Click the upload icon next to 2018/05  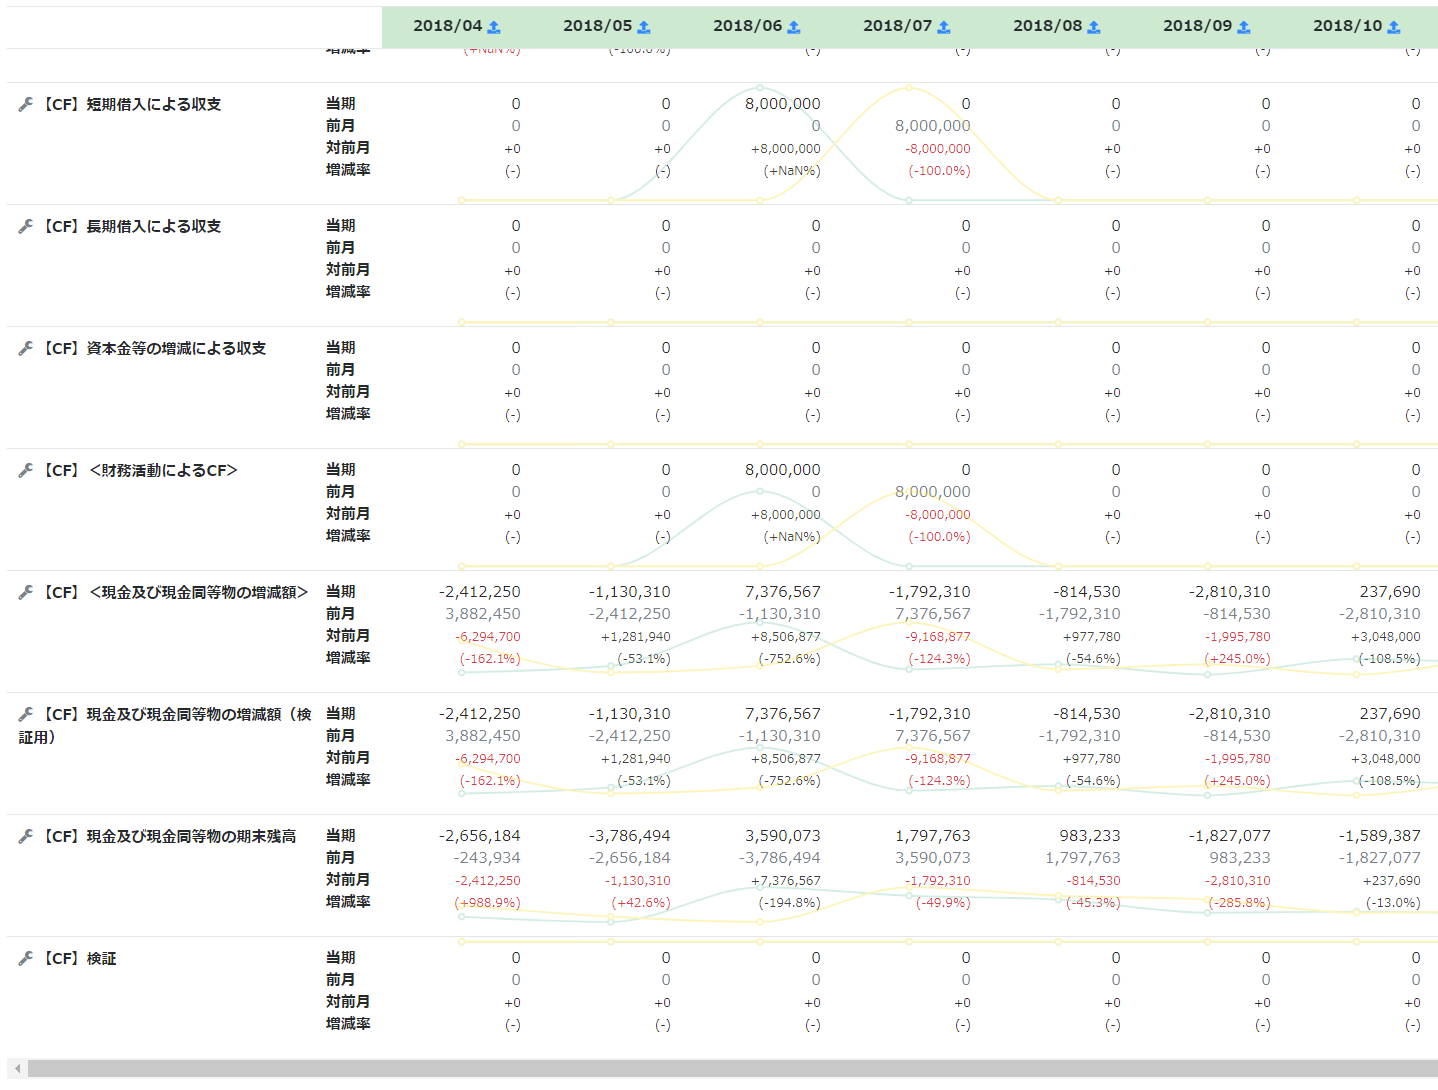click(644, 27)
